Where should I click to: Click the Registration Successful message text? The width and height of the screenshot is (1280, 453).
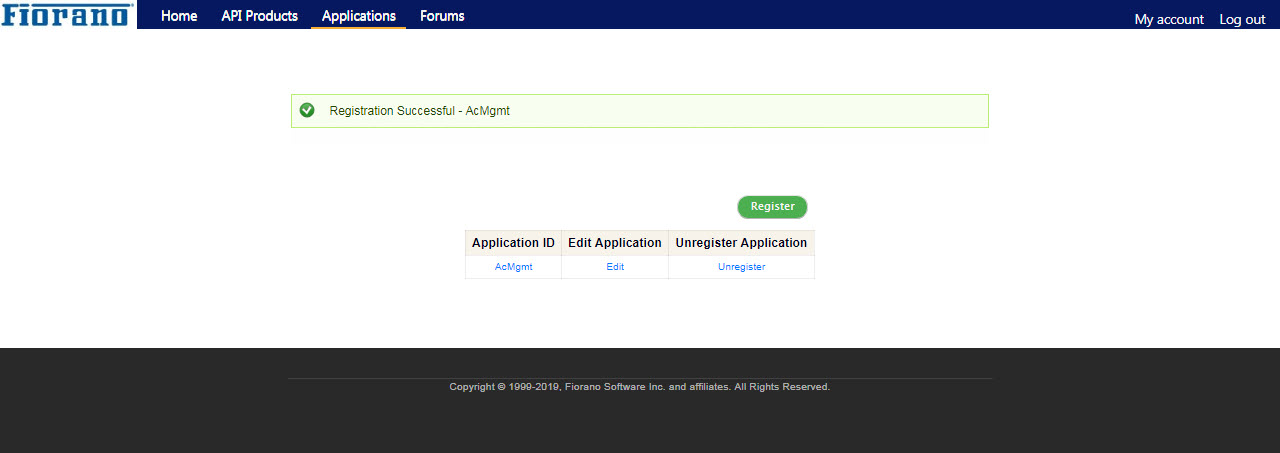(420, 111)
